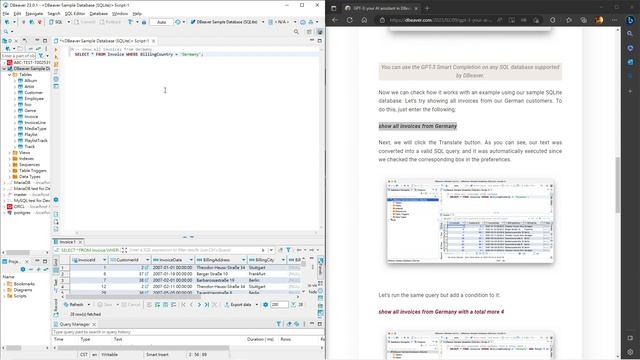Select the Employee table in navigator

(34, 99)
